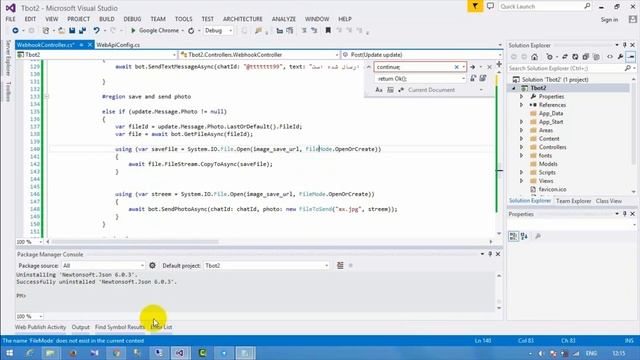The height and width of the screenshot is (360, 640).
Task: Expand the References node
Action: [522, 105]
